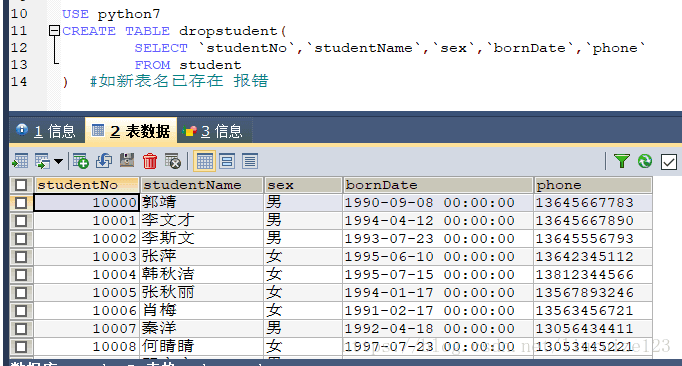The image size is (682, 366).
Task: Check the row checkbox for student 10000
Action: [21, 203]
